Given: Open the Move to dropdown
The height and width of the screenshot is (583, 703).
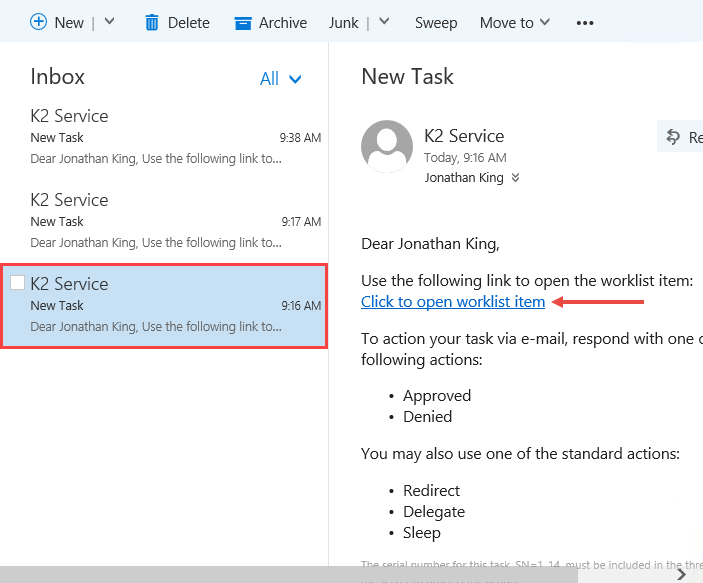Looking at the screenshot, I should (515, 23).
